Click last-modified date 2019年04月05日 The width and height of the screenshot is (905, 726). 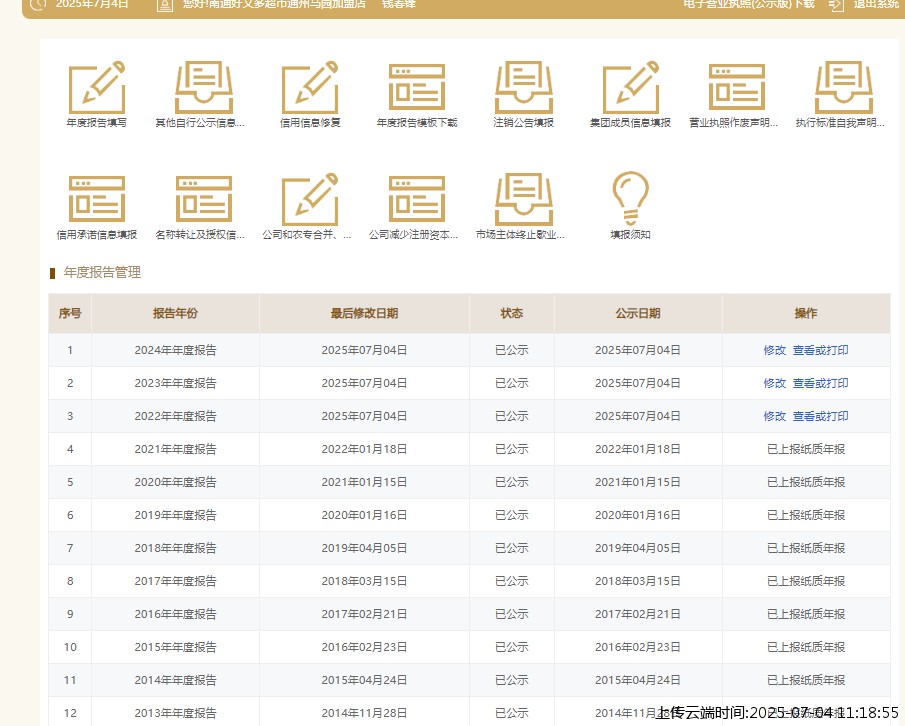pyautogui.click(x=364, y=548)
